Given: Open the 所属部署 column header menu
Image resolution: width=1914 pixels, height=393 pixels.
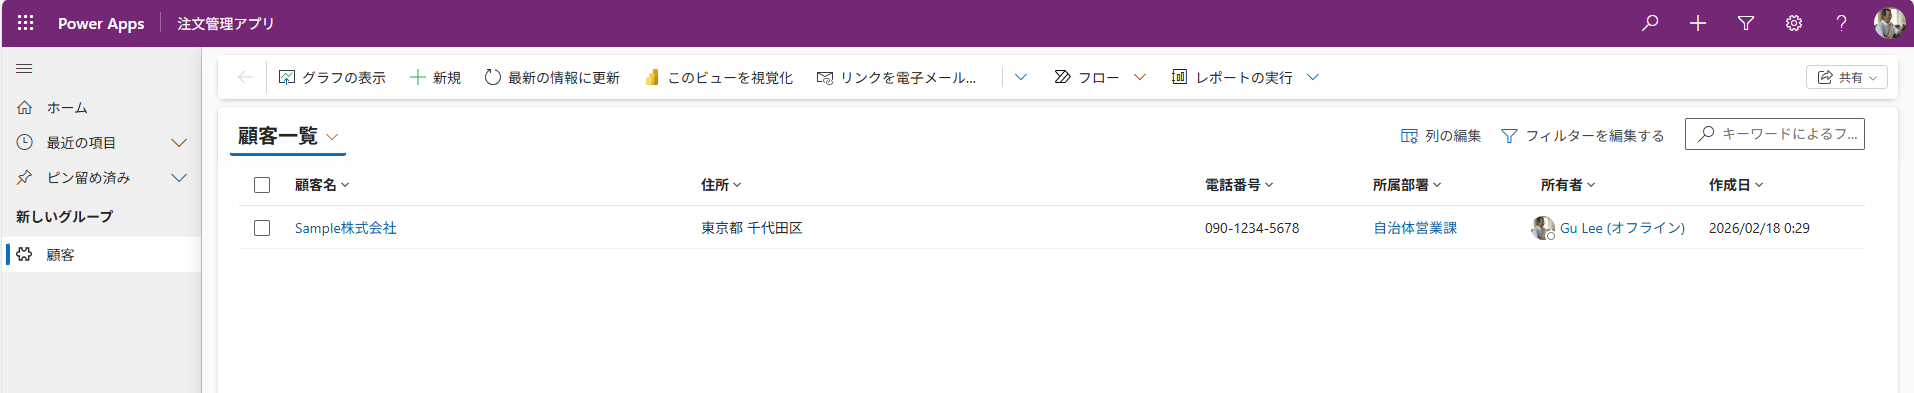Looking at the screenshot, I should 1407,185.
